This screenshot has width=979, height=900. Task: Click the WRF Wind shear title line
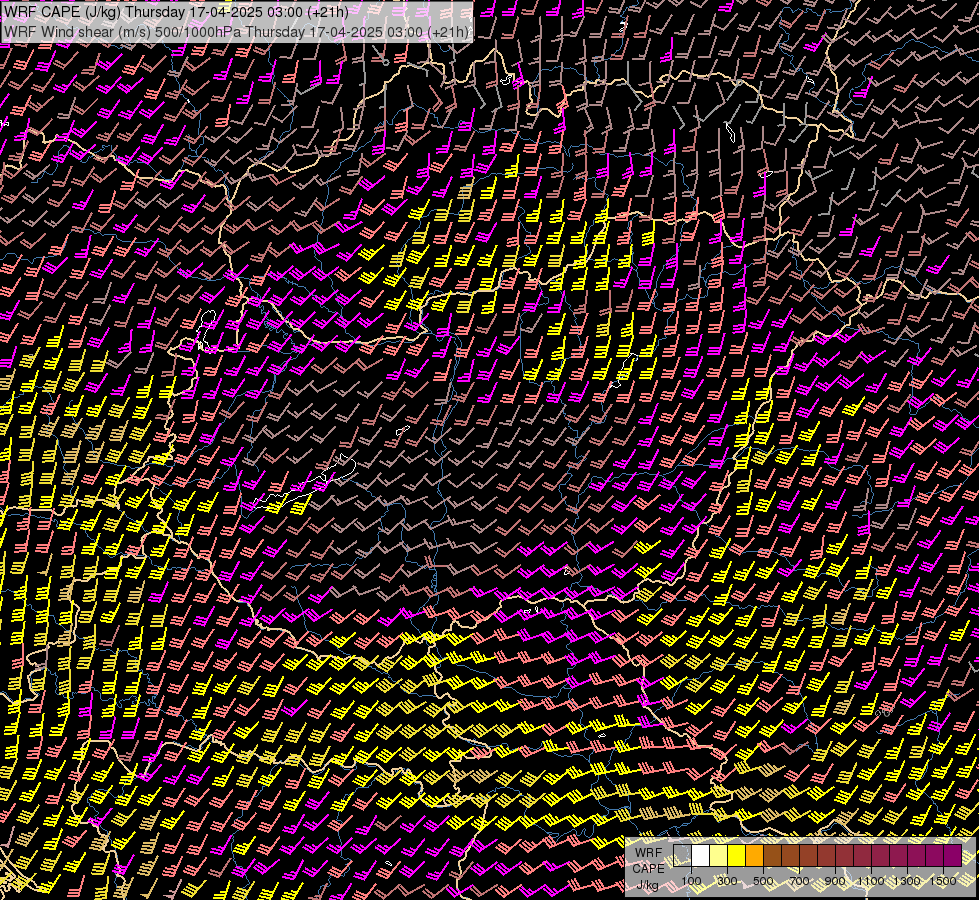pos(236,32)
